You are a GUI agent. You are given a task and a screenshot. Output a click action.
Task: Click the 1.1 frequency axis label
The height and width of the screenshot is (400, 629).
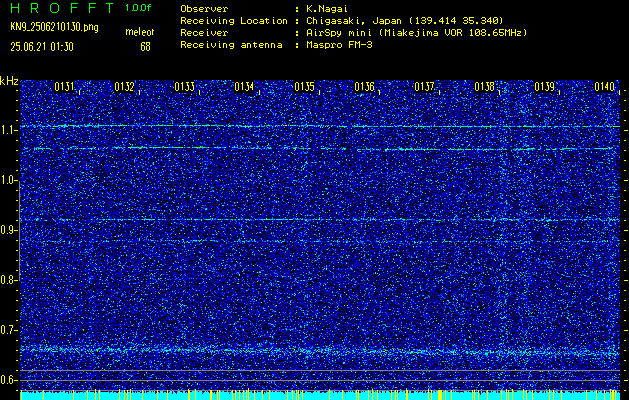tap(8, 130)
